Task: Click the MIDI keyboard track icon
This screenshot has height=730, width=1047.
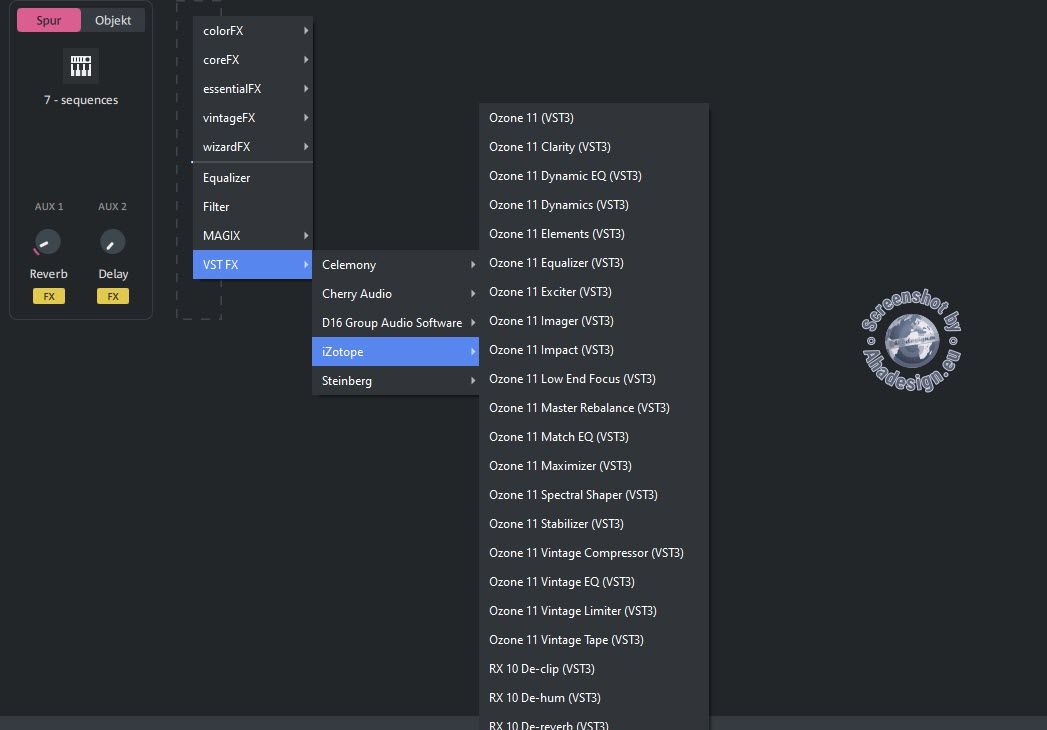Action: click(81, 65)
